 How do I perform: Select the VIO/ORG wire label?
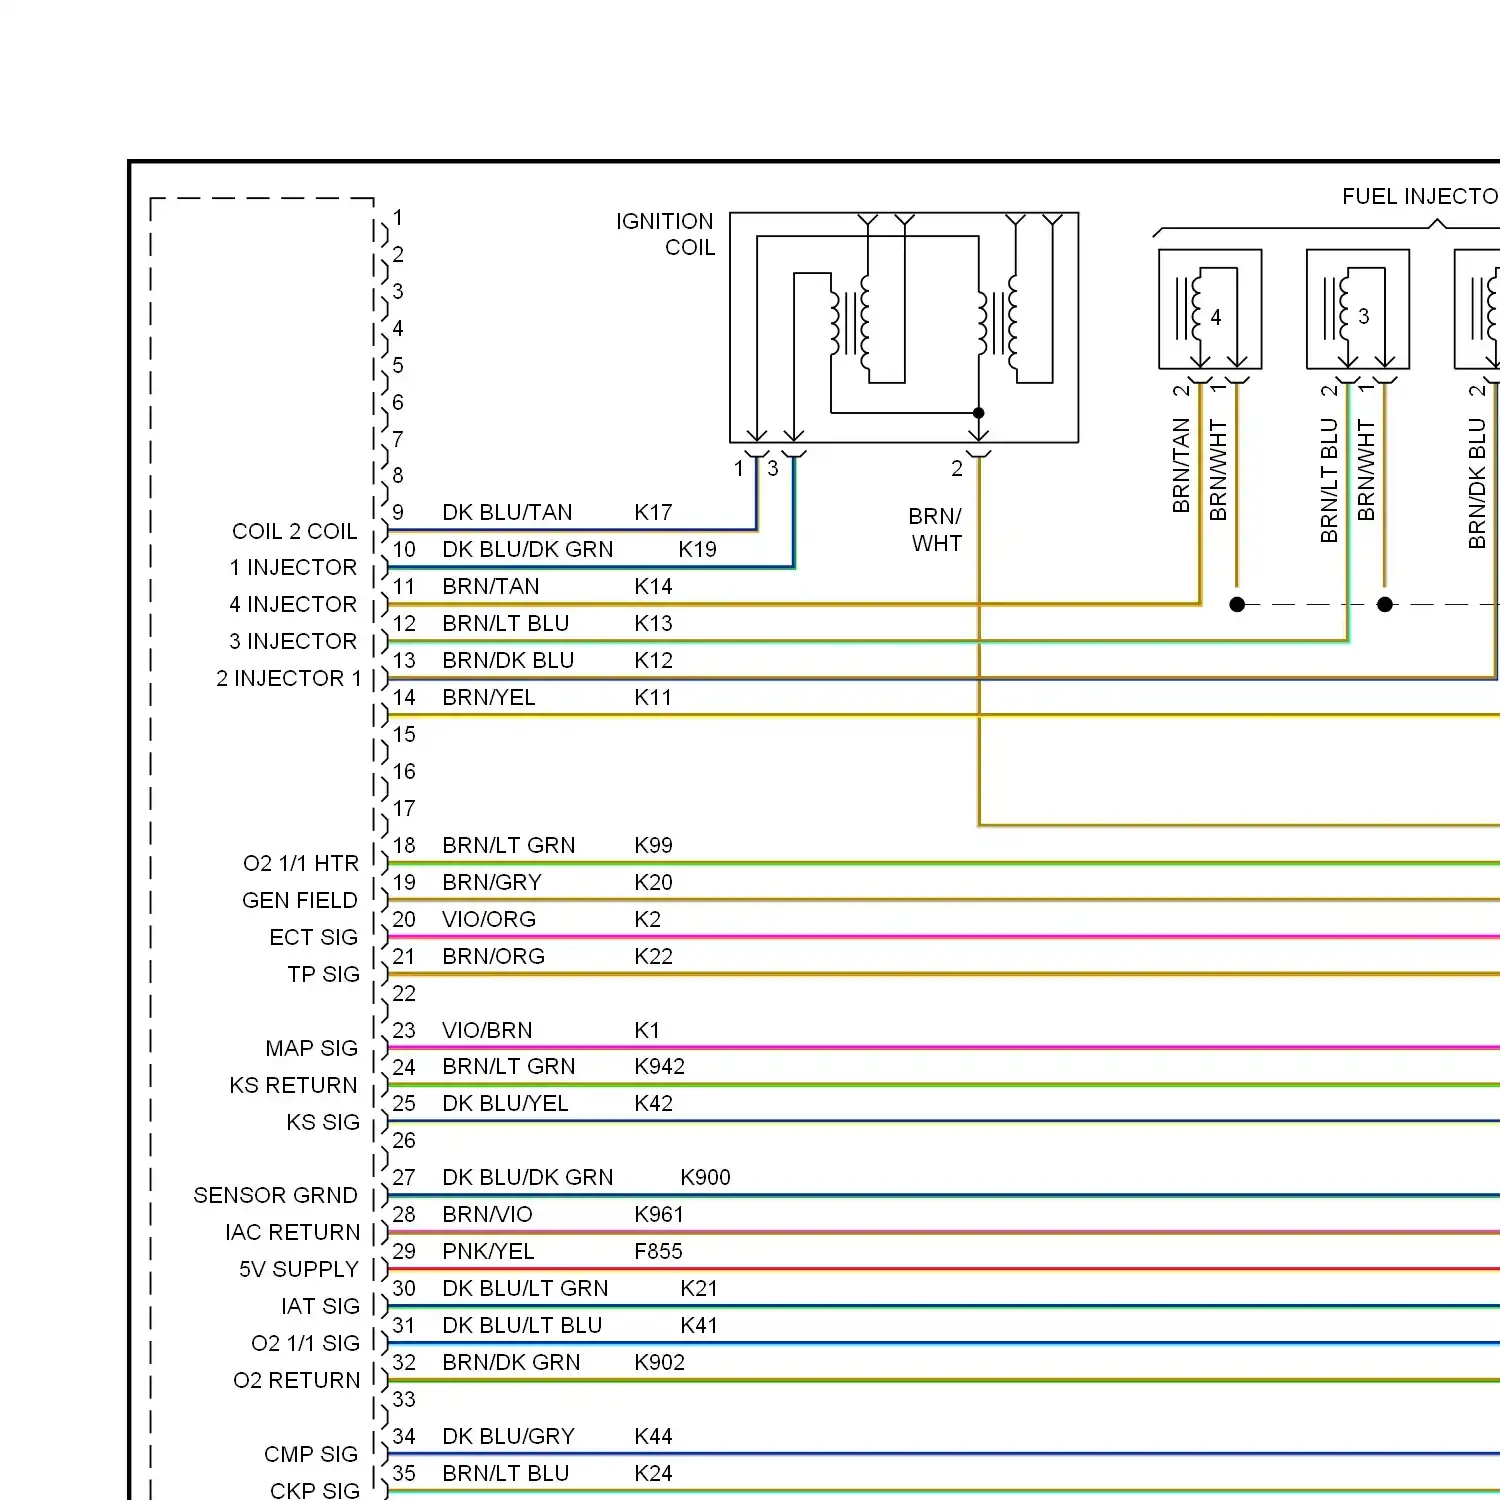pos(489,919)
